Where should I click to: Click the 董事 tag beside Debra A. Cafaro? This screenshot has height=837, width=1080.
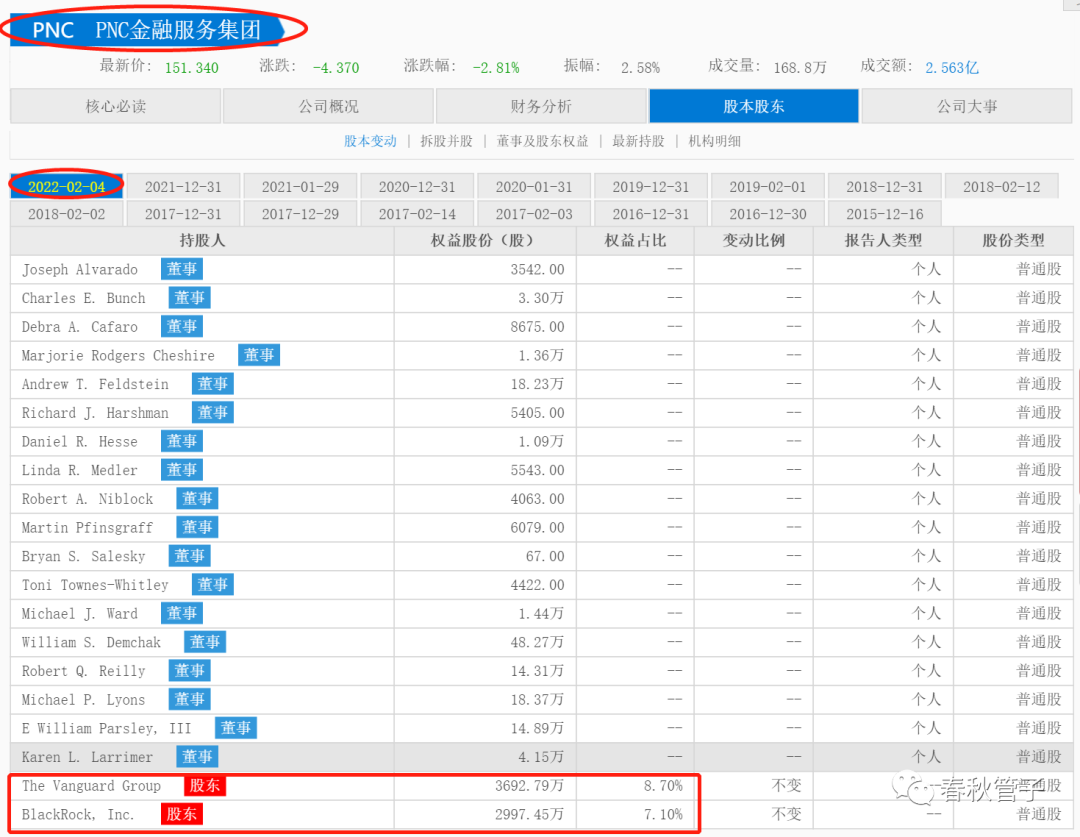(x=182, y=327)
